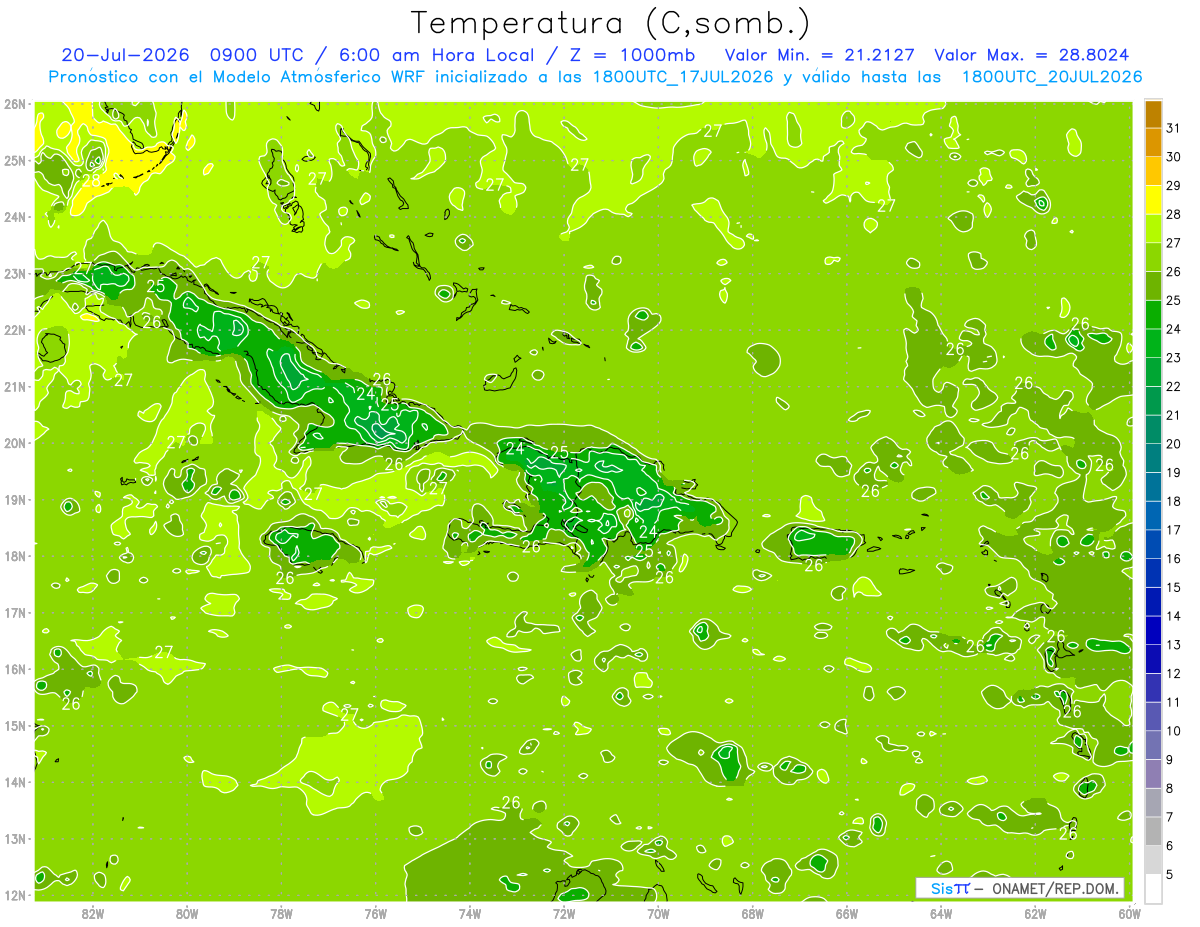Click the '17N' latitude axis label

15,612
